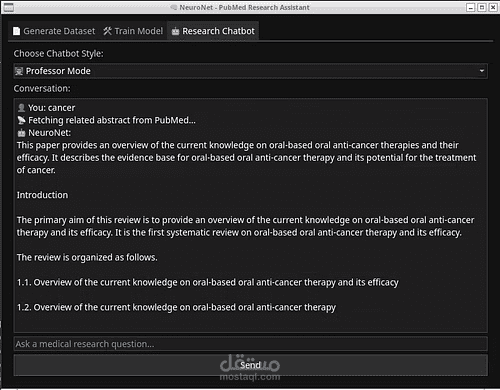Click the NeuroNet title bar text
The height and width of the screenshot is (390, 500).
(x=244, y=7)
